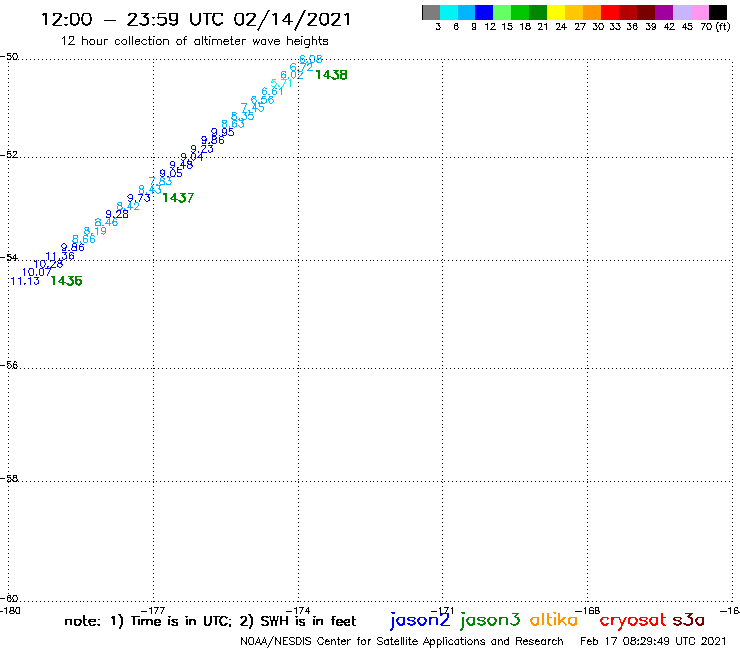Click the cyan swatch in the color legend
The height and width of the screenshot is (650, 740).
pos(449,12)
